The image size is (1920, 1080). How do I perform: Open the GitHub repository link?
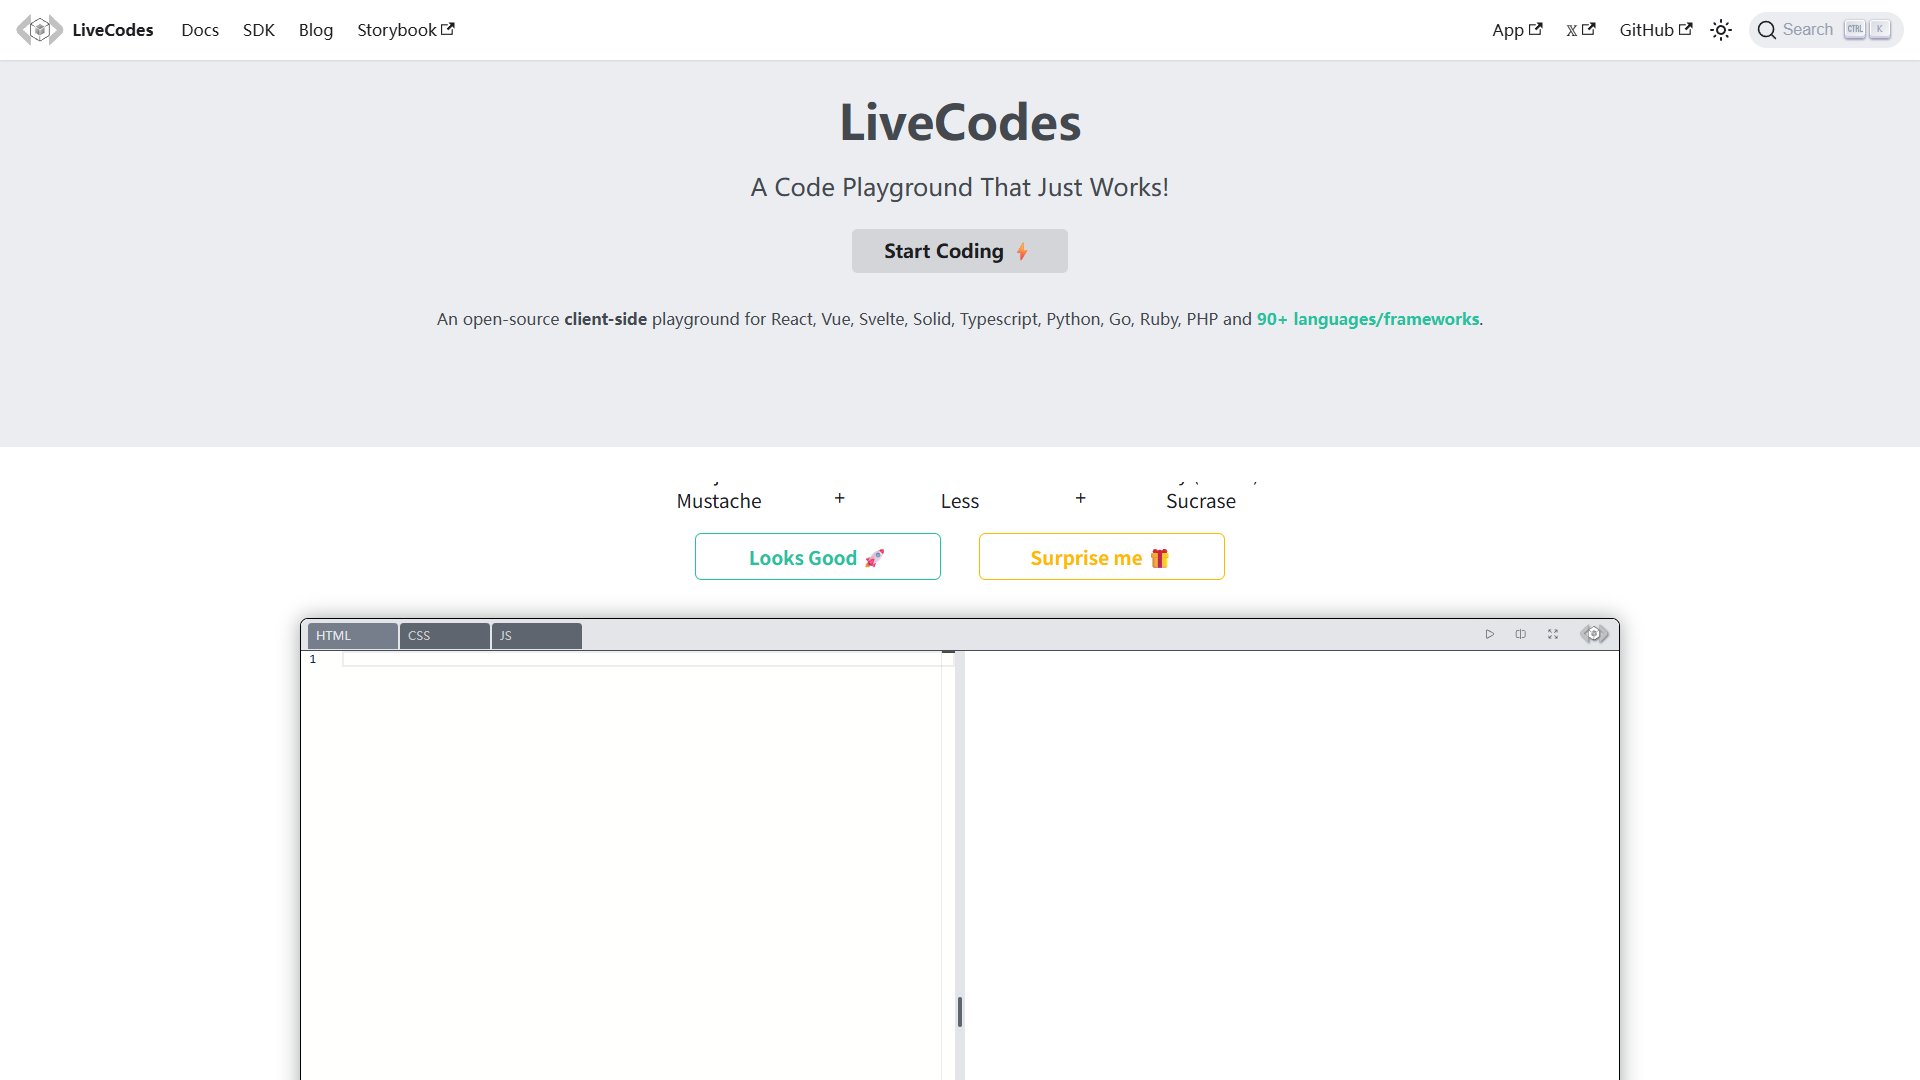click(x=1656, y=30)
